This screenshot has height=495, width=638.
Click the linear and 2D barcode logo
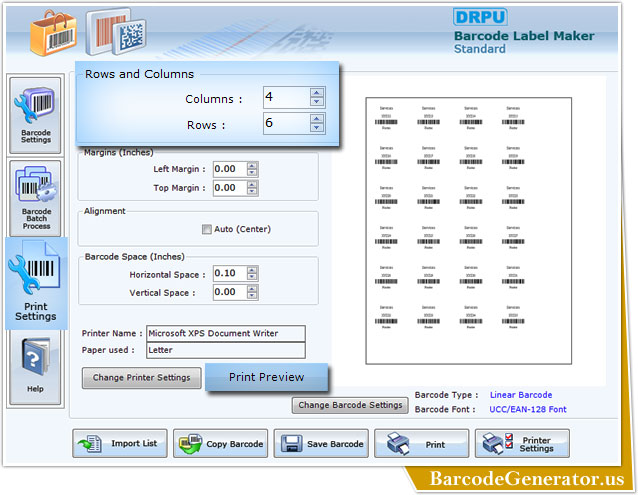[x=116, y=32]
